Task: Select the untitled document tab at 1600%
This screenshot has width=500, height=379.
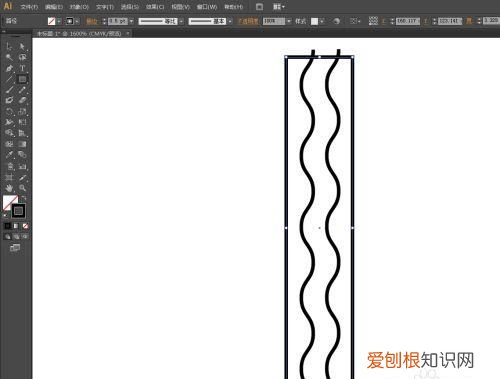Action: (79, 34)
